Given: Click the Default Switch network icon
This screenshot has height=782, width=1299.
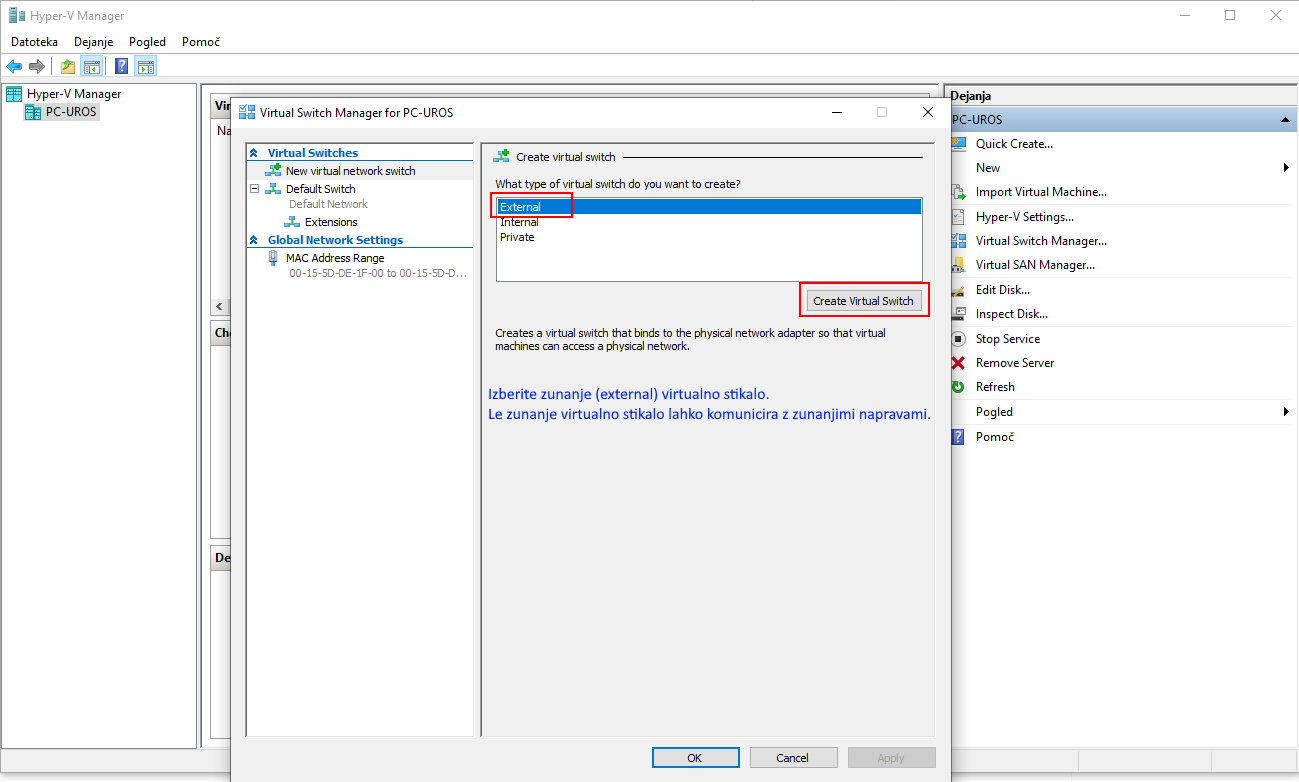Looking at the screenshot, I should tap(273, 189).
